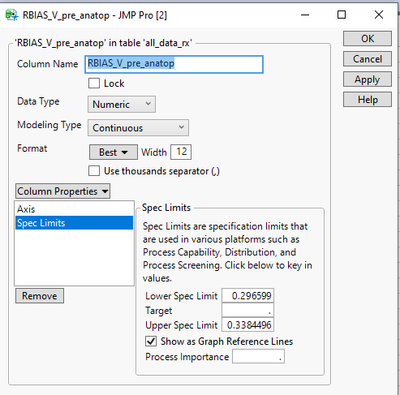The height and width of the screenshot is (395, 400).
Task: Uncheck Show as Graph Reference Lines
Action: coord(151,341)
